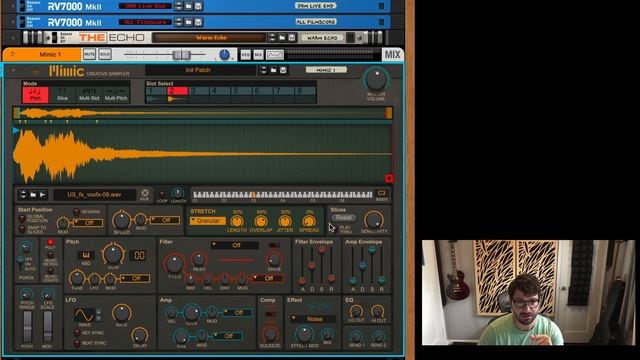This screenshot has width=640, height=360.
Task: Play the loaded sample preview
Action: (42, 195)
